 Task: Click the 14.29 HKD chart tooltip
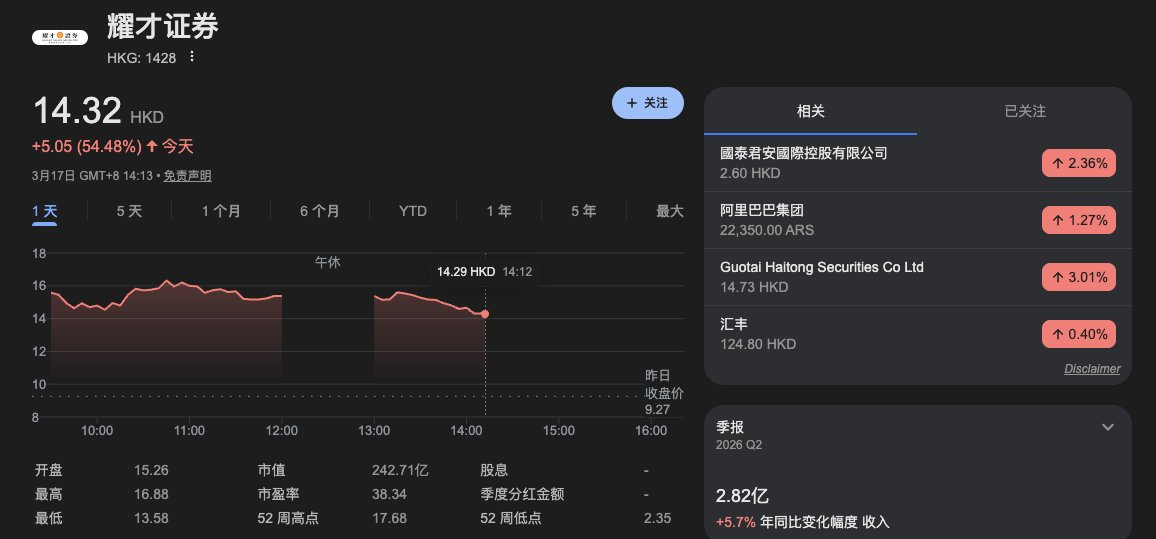pyautogui.click(x=484, y=271)
